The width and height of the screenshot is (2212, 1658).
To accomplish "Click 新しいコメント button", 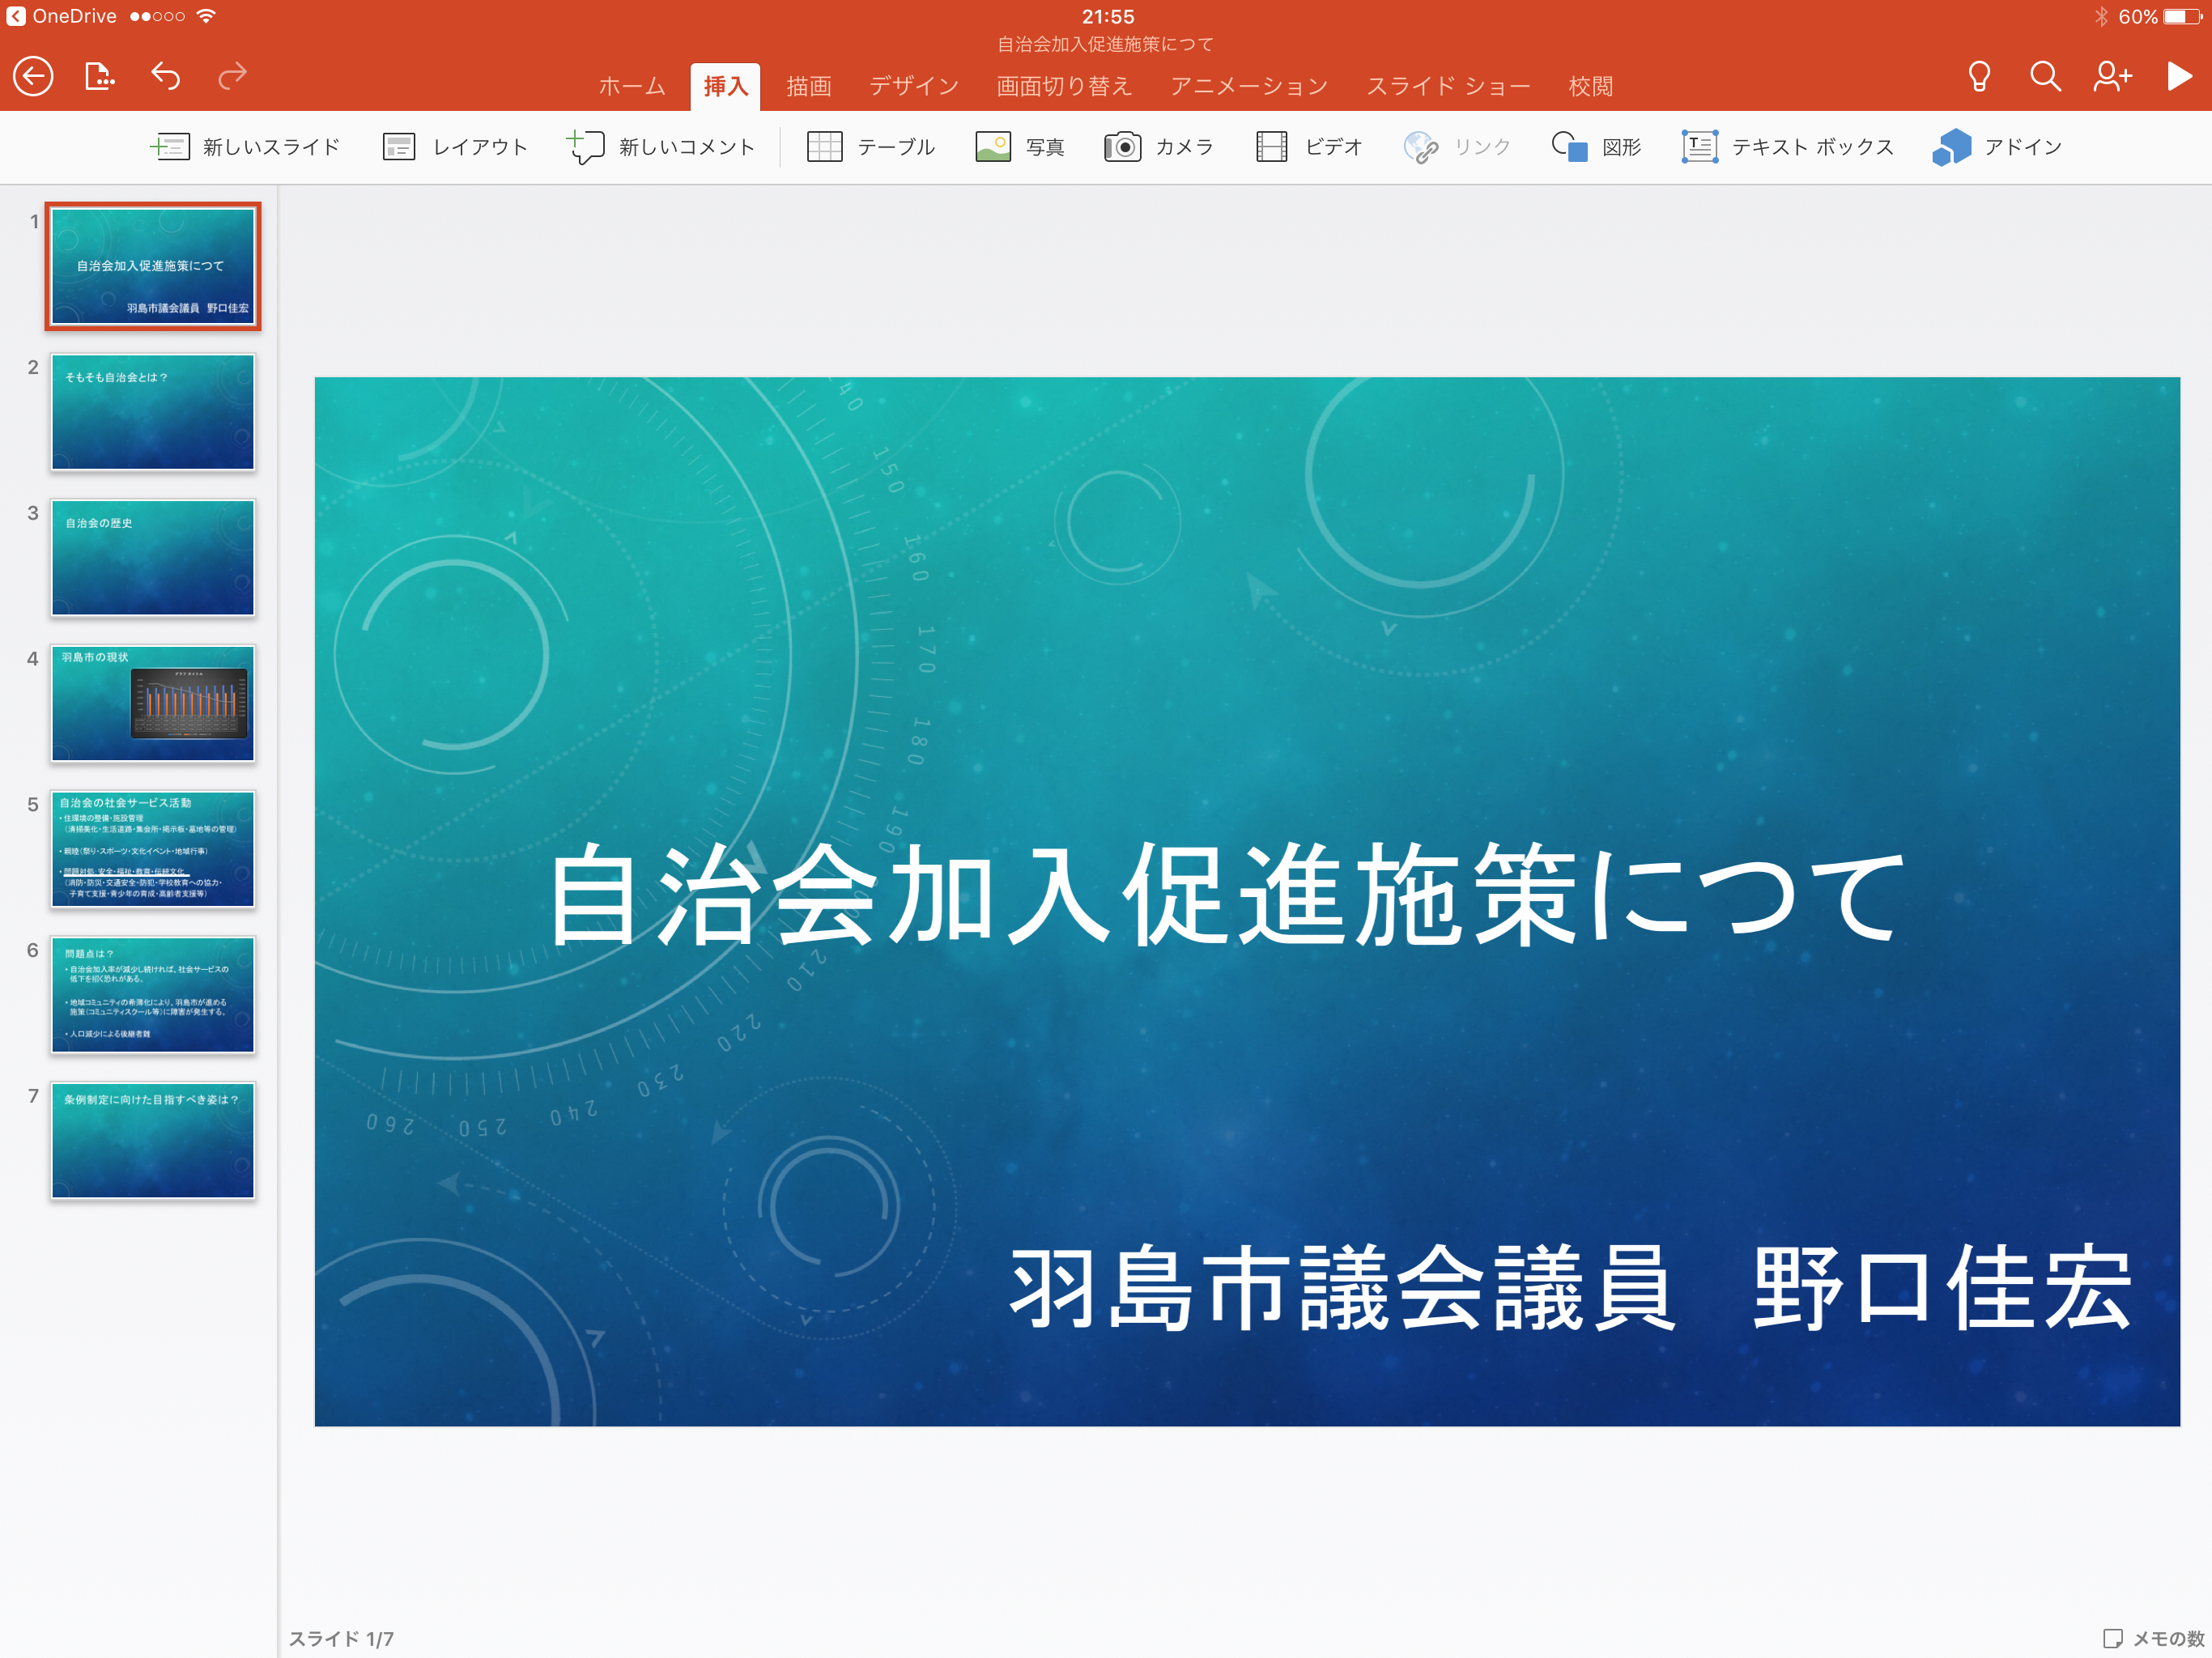I will 661,147.
